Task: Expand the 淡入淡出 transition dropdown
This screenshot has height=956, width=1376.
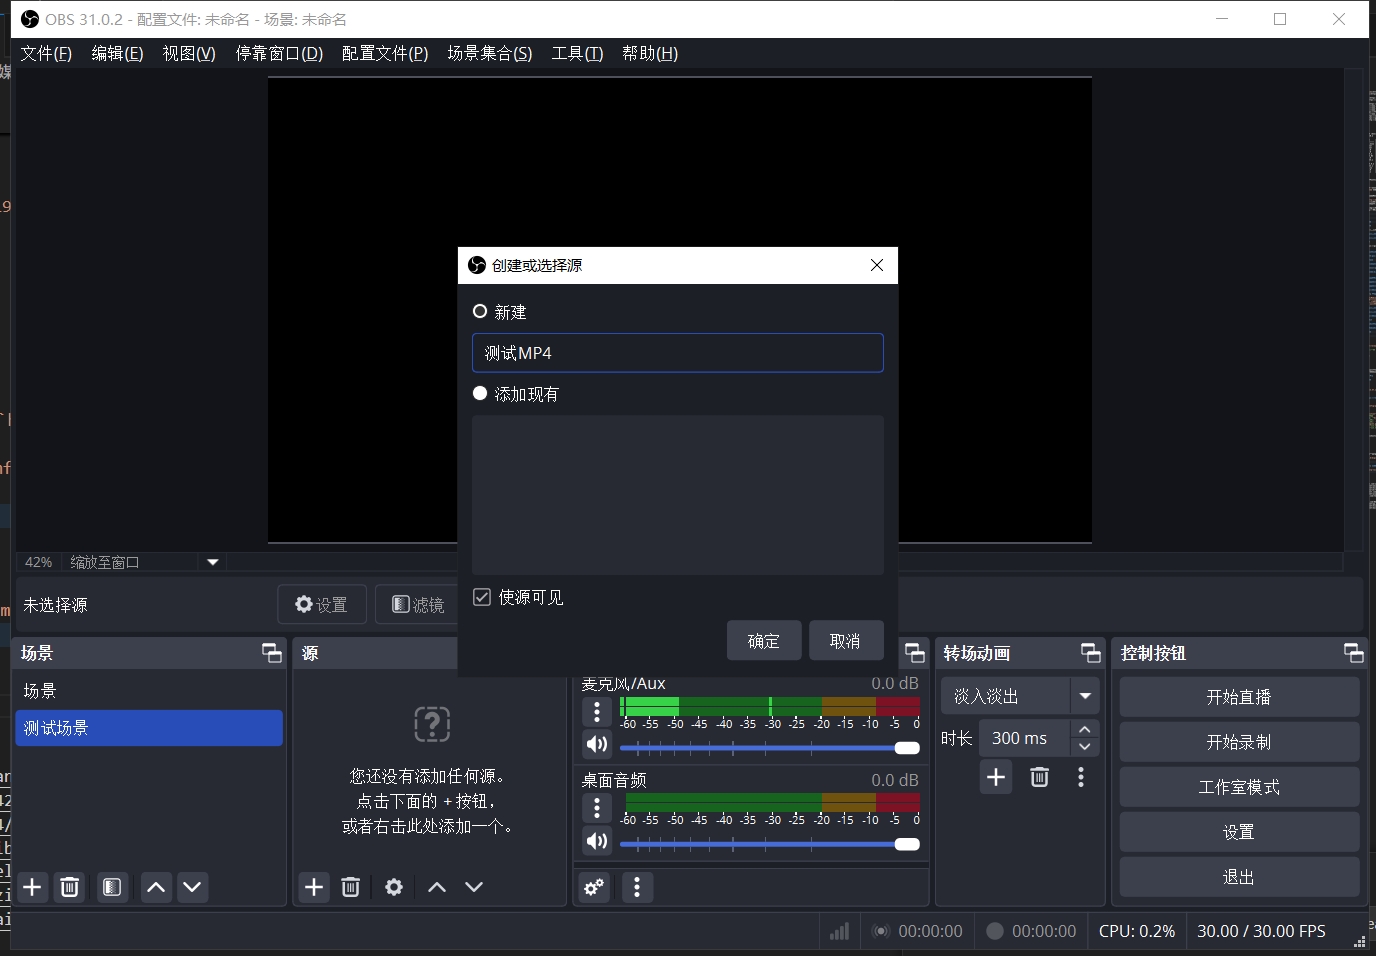Action: (x=1085, y=696)
